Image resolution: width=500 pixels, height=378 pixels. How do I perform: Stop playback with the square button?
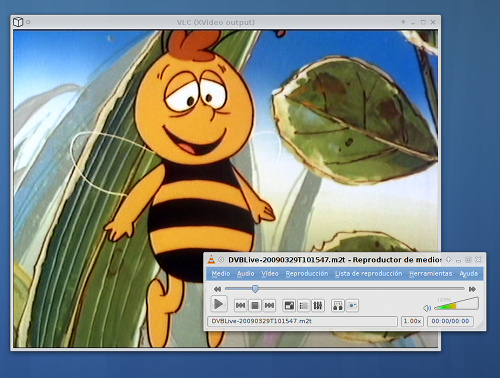coord(255,305)
